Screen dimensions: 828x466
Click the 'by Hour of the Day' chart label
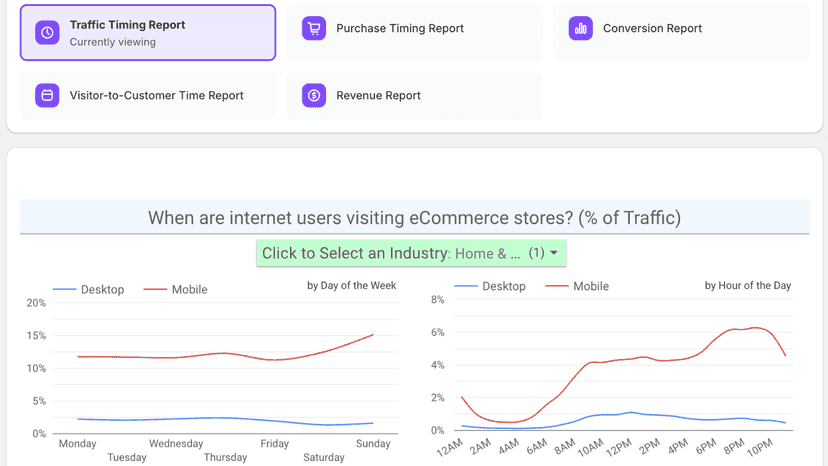[748, 286]
